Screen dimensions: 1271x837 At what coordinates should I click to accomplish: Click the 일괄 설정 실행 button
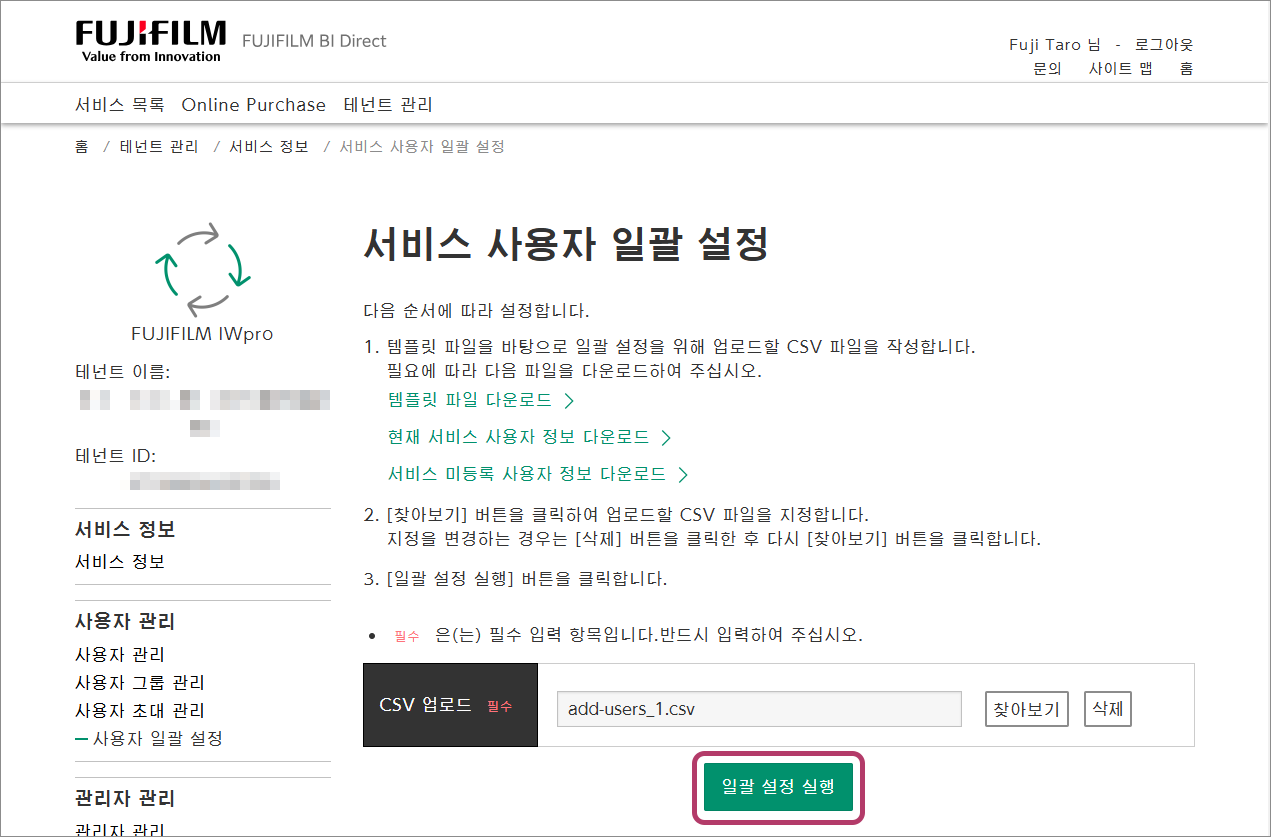click(x=778, y=786)
